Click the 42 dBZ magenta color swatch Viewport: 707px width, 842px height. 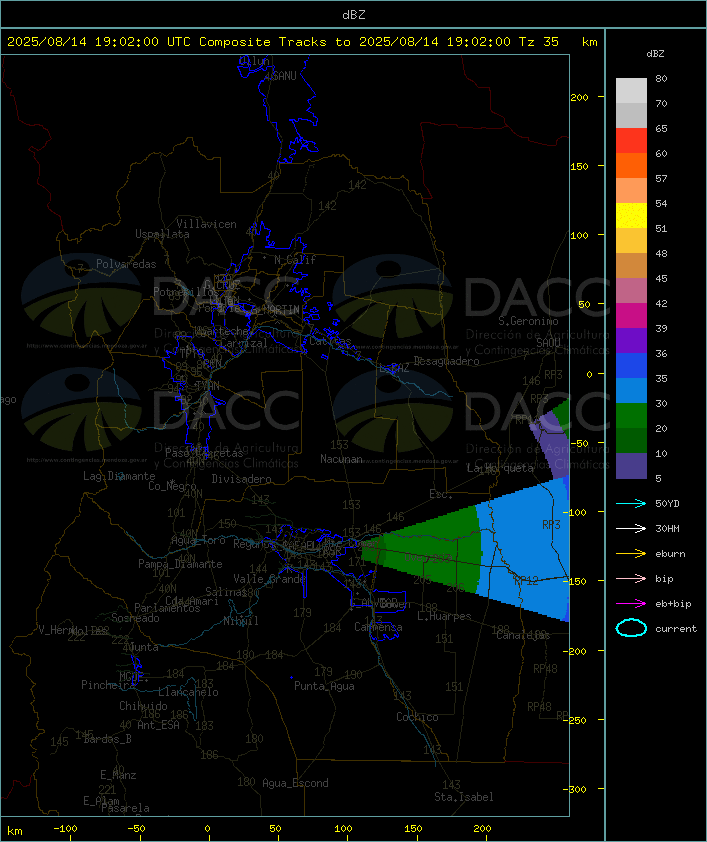(631, 316)
